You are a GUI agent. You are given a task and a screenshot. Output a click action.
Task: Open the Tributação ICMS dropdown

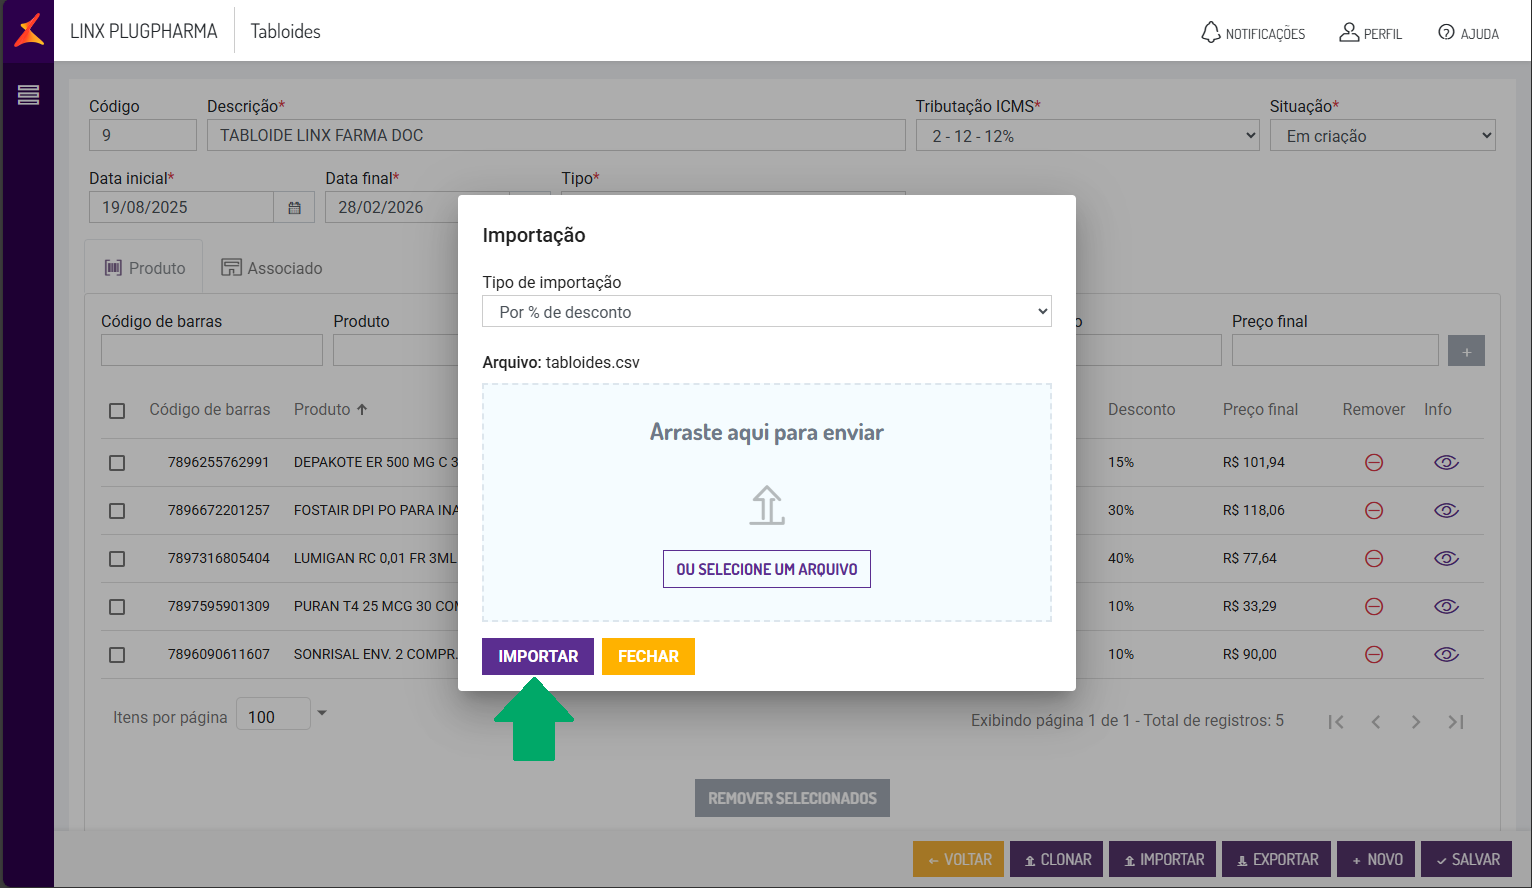[x=1087, y=136]
